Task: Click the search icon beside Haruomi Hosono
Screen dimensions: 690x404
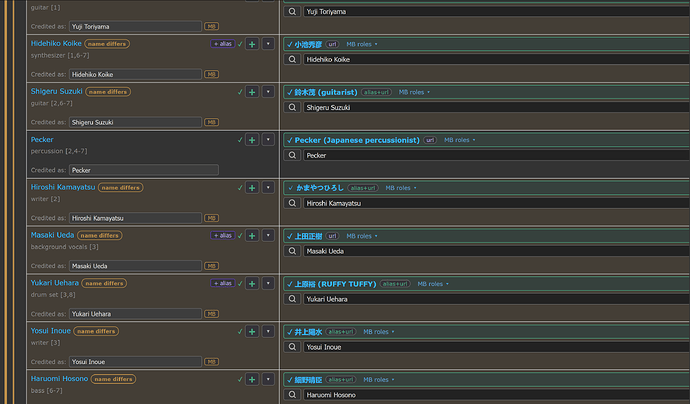Action: click(292, 395)
